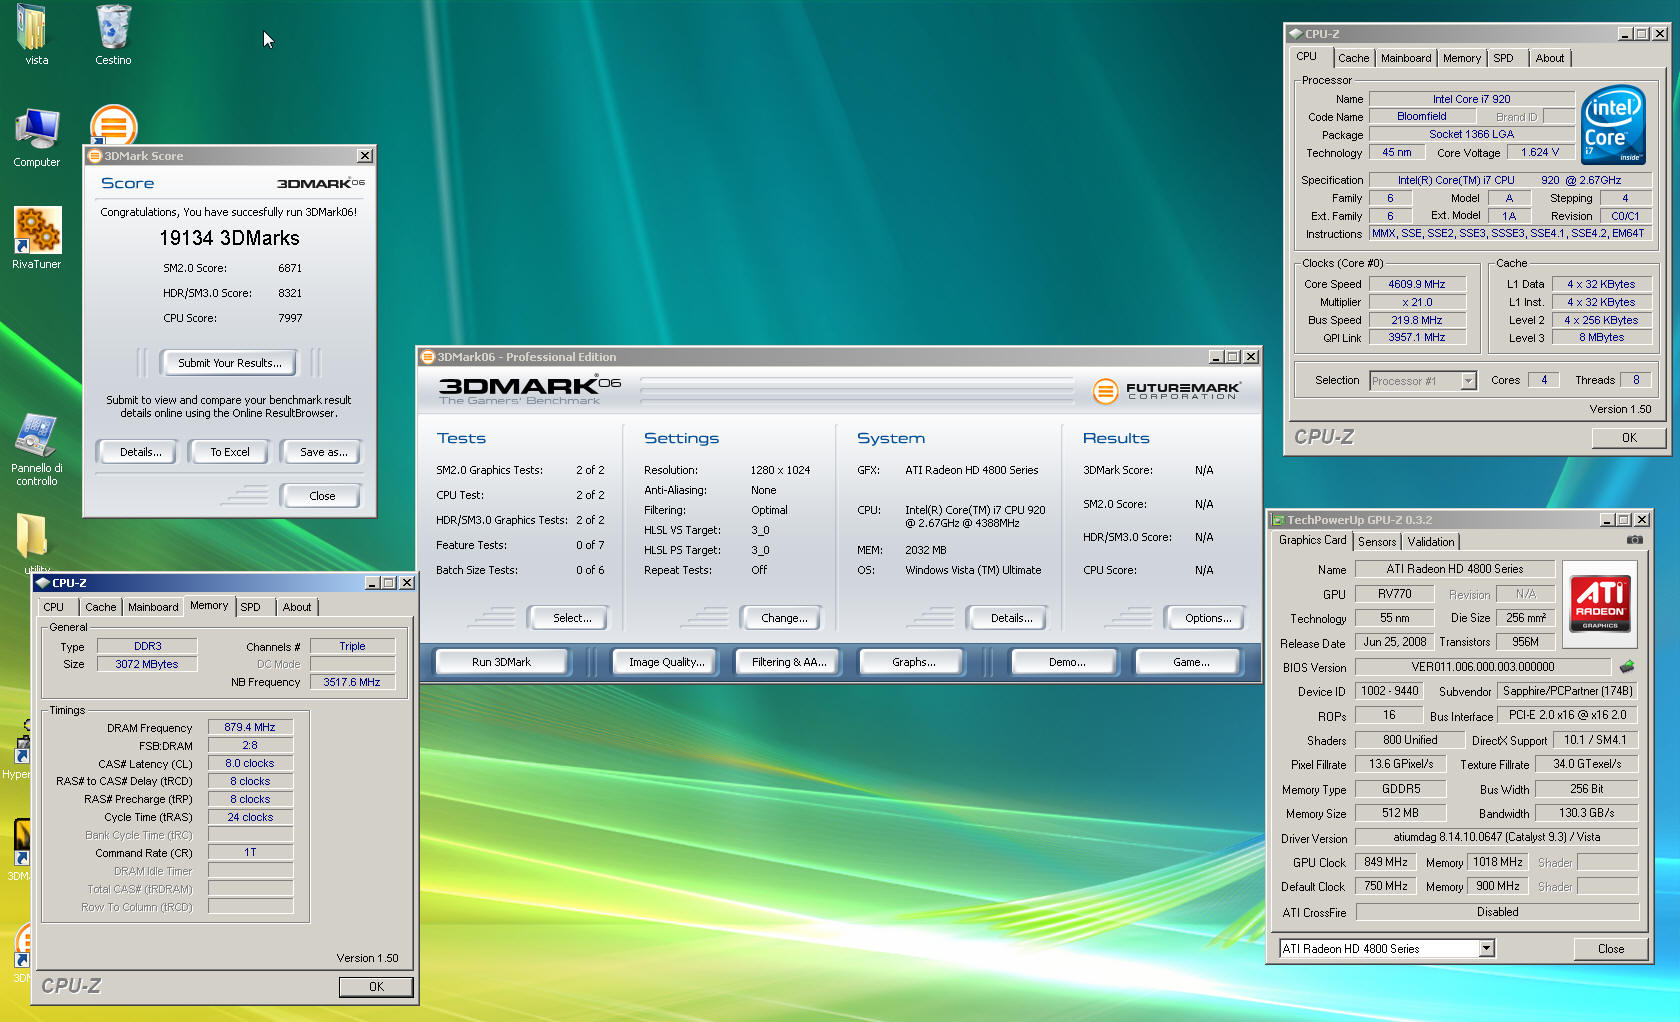This screenshot has height=1022, width=1680.
Task: Click the 3DMark06 title bar icon
Action: (428, 357)
